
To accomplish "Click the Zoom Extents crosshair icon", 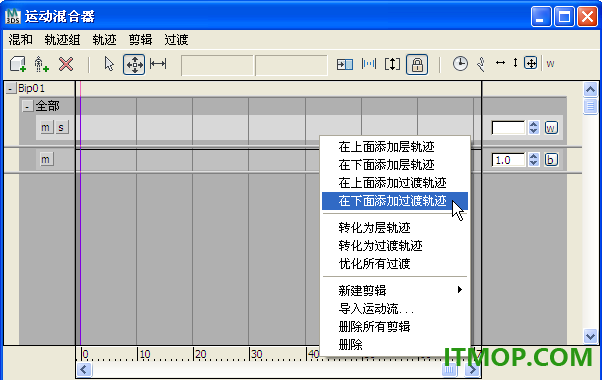I will [531, 63].
